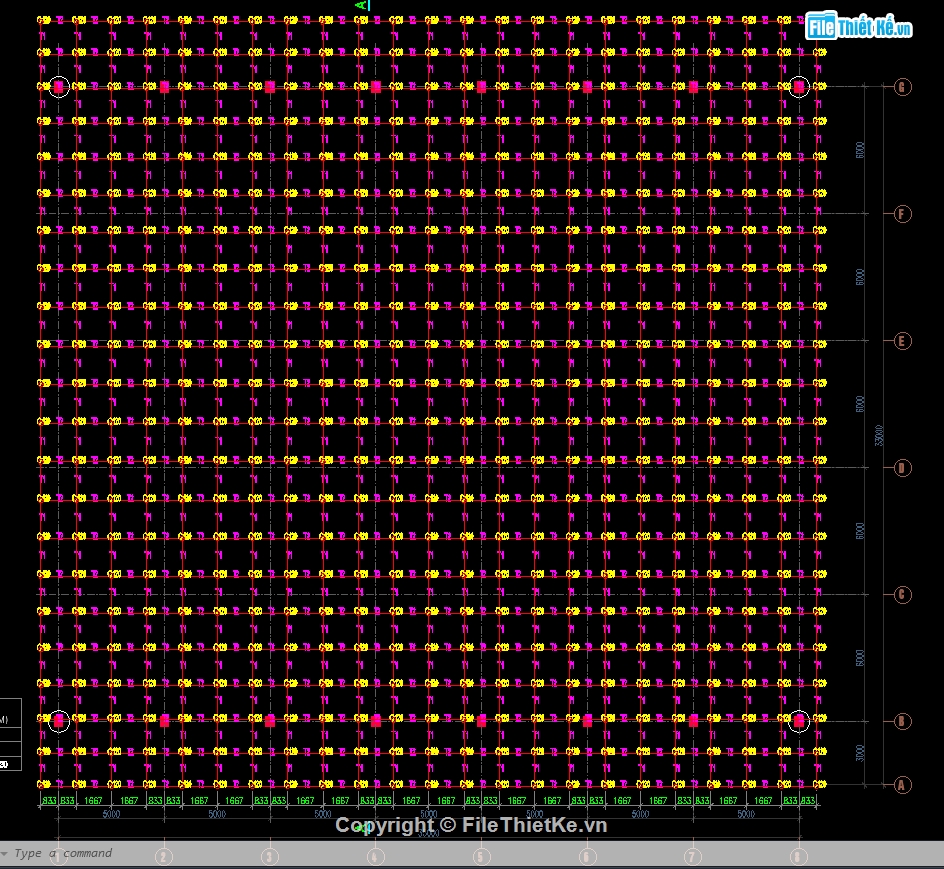Select red column marker at axis G-4
944x869 pixels.
(x=376, y=87)
